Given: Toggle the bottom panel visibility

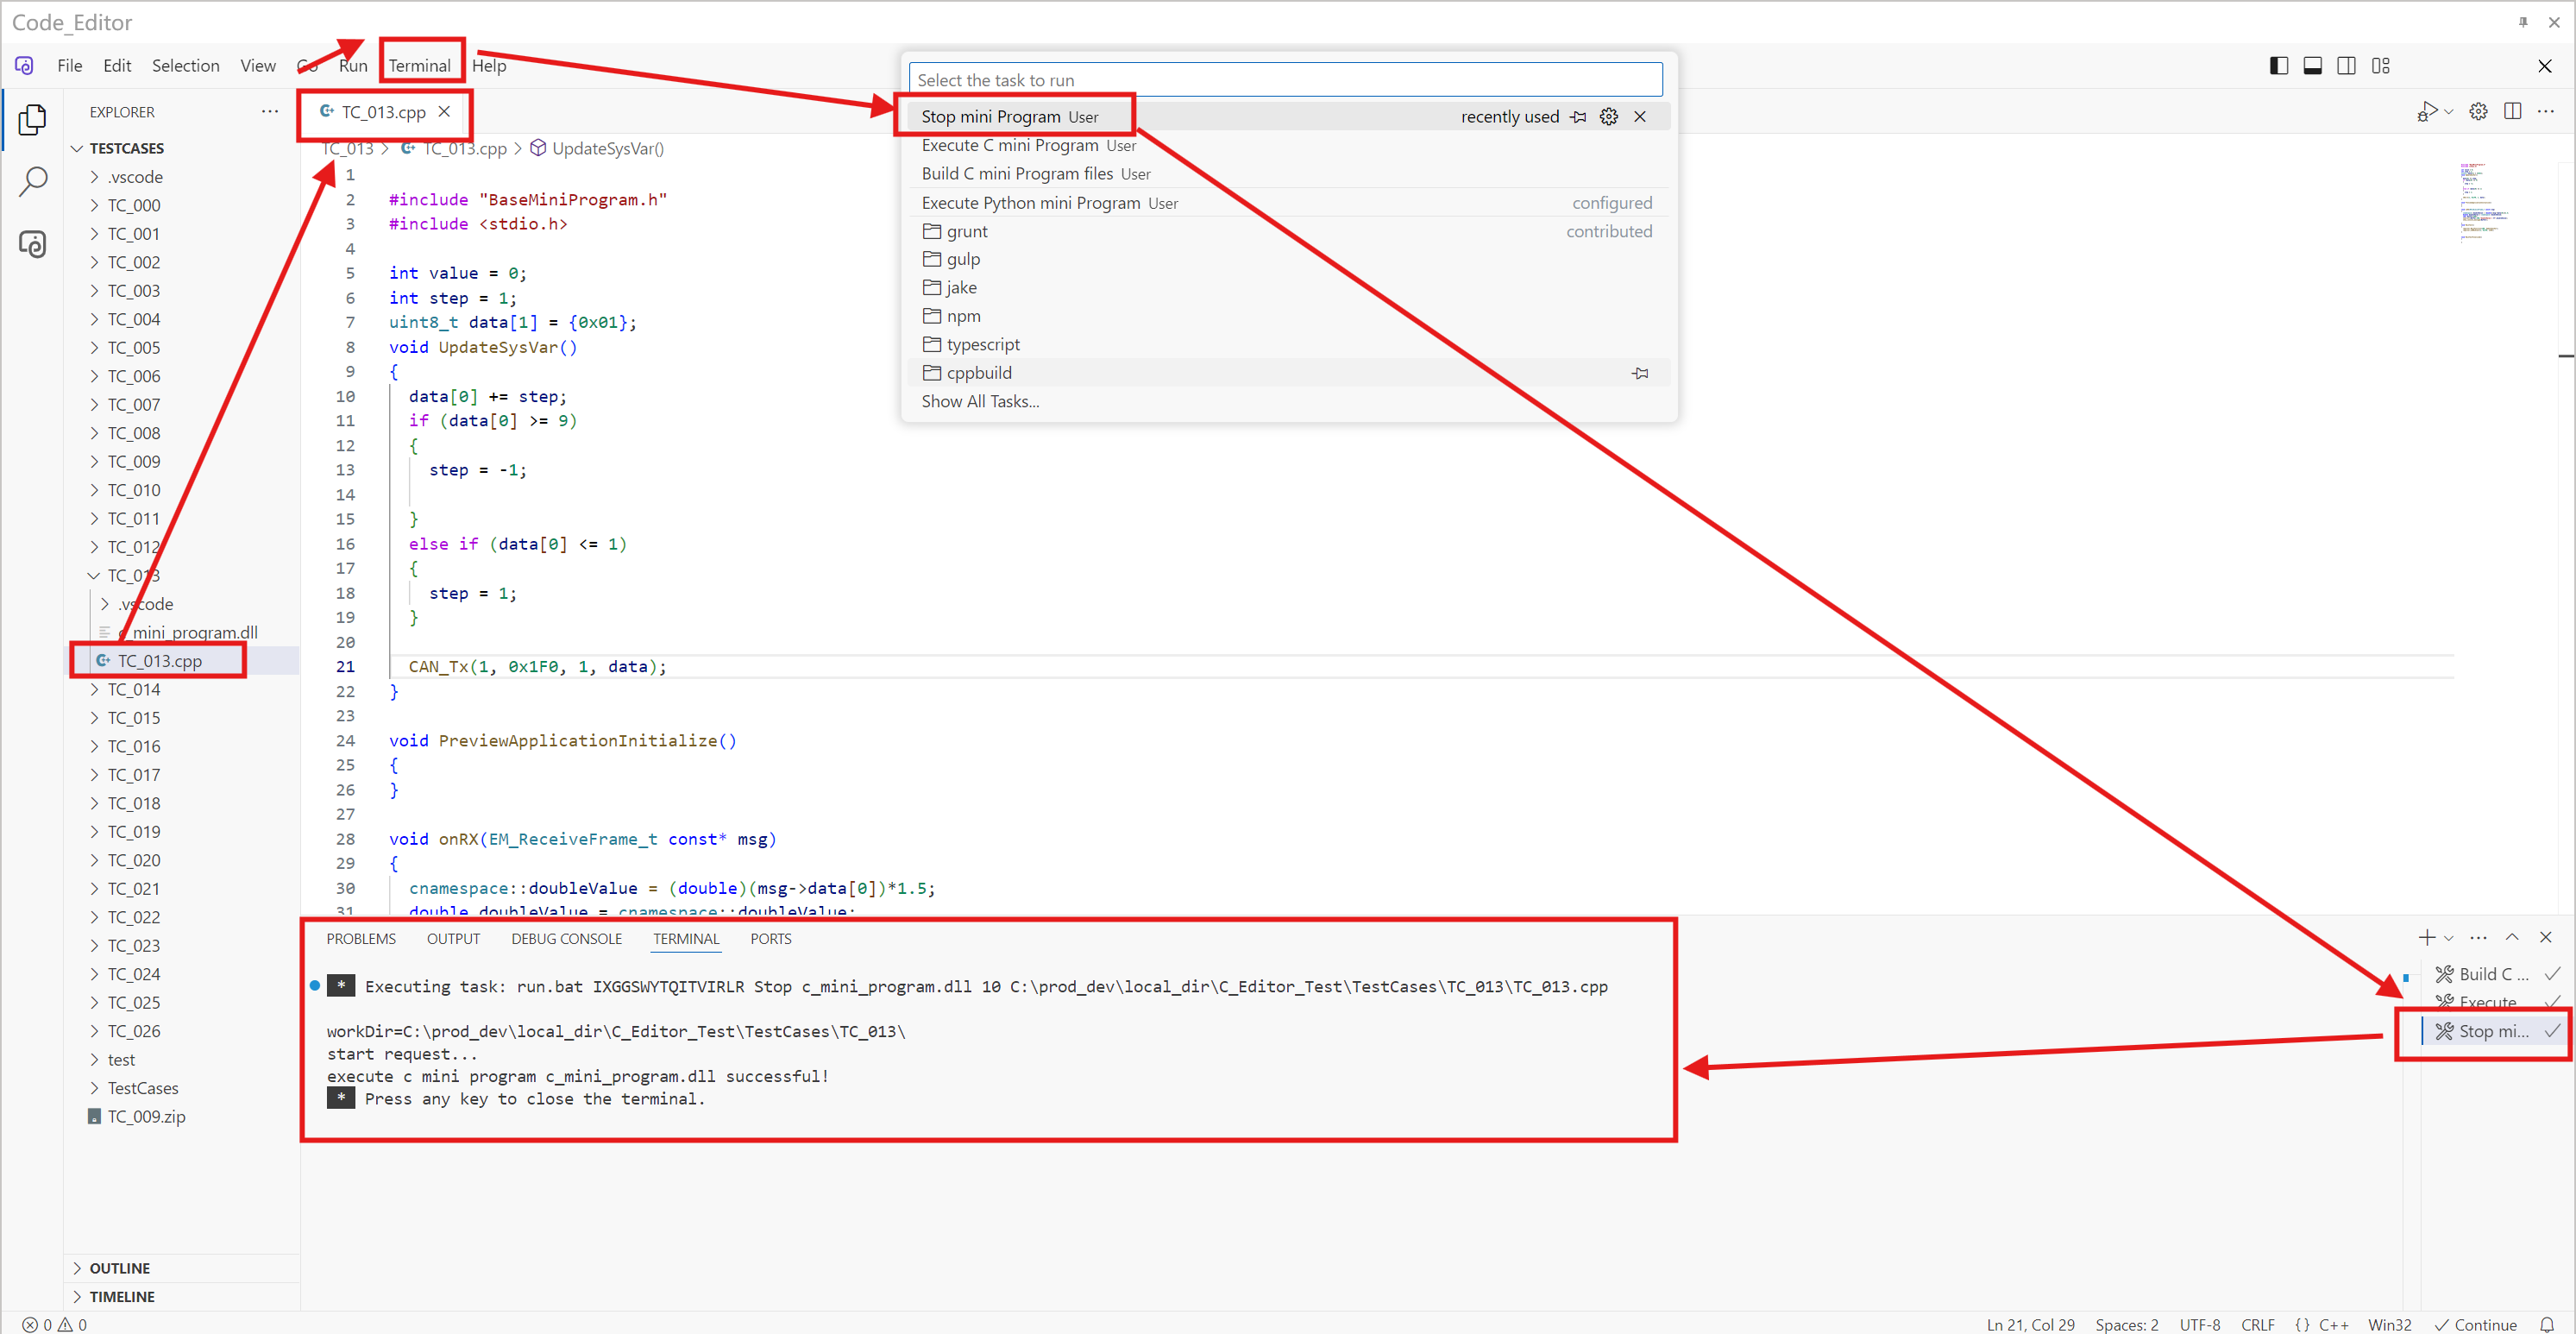Looking at the screenshot, I should [x=2312, y=66].
